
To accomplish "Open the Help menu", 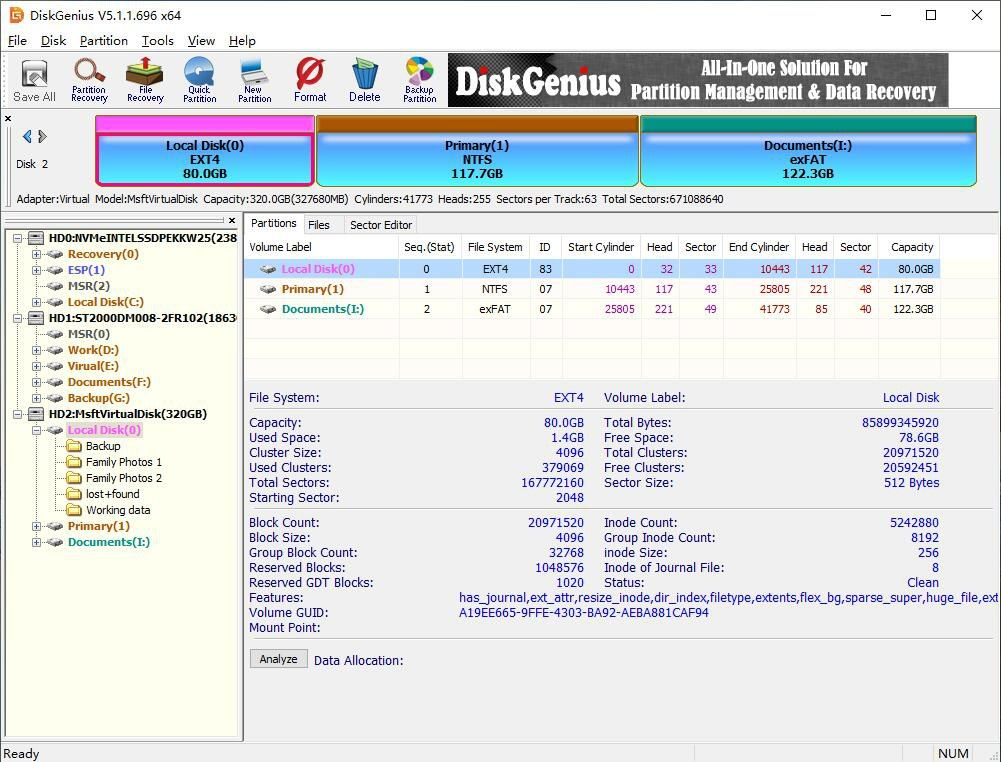I will pyautogui.click(x=242, y=41).
